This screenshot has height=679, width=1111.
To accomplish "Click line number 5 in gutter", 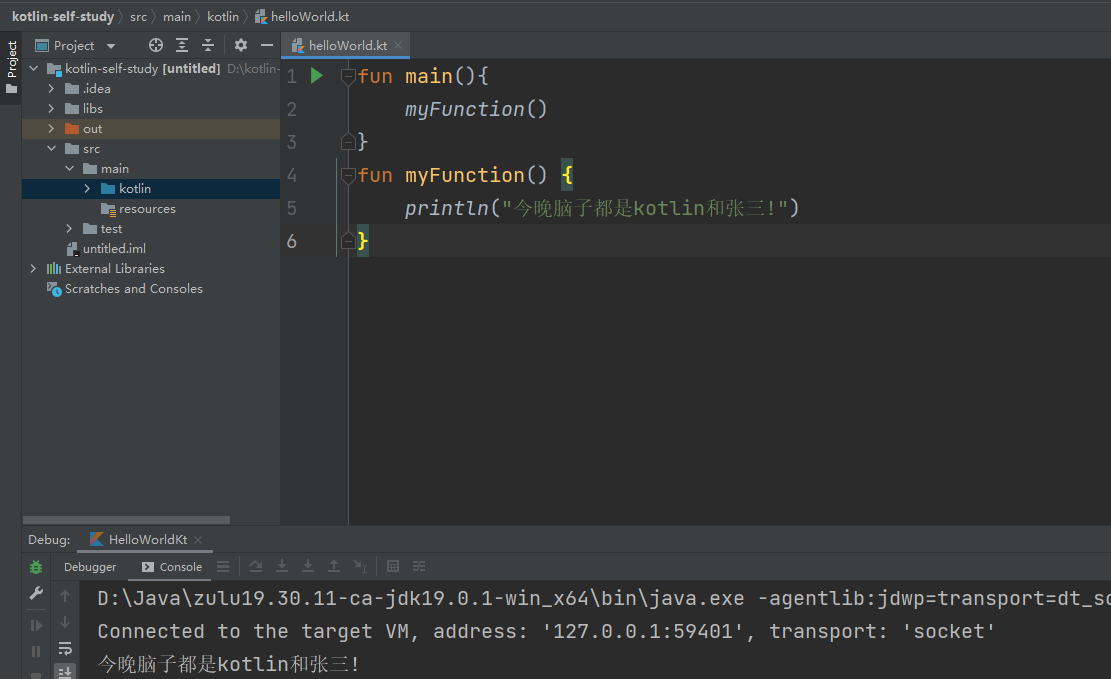I will pos(292,208).
